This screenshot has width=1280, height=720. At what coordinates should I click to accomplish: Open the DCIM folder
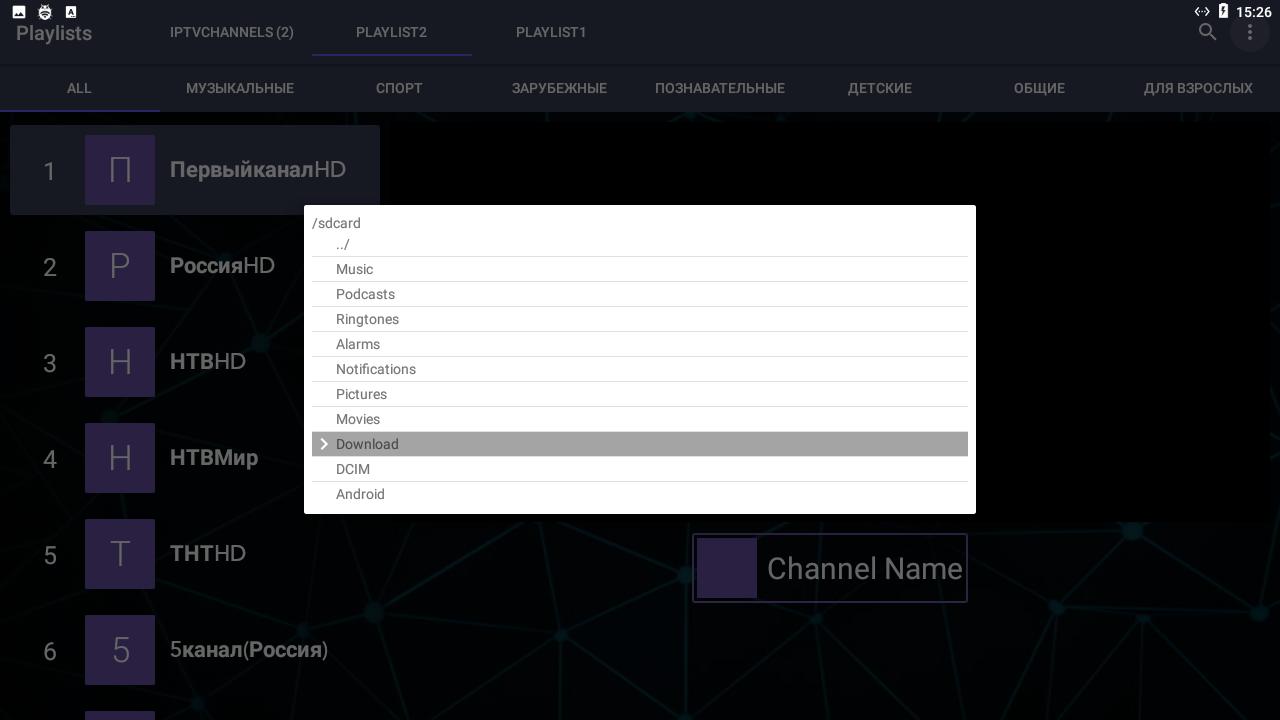click(x=640, y=469)
